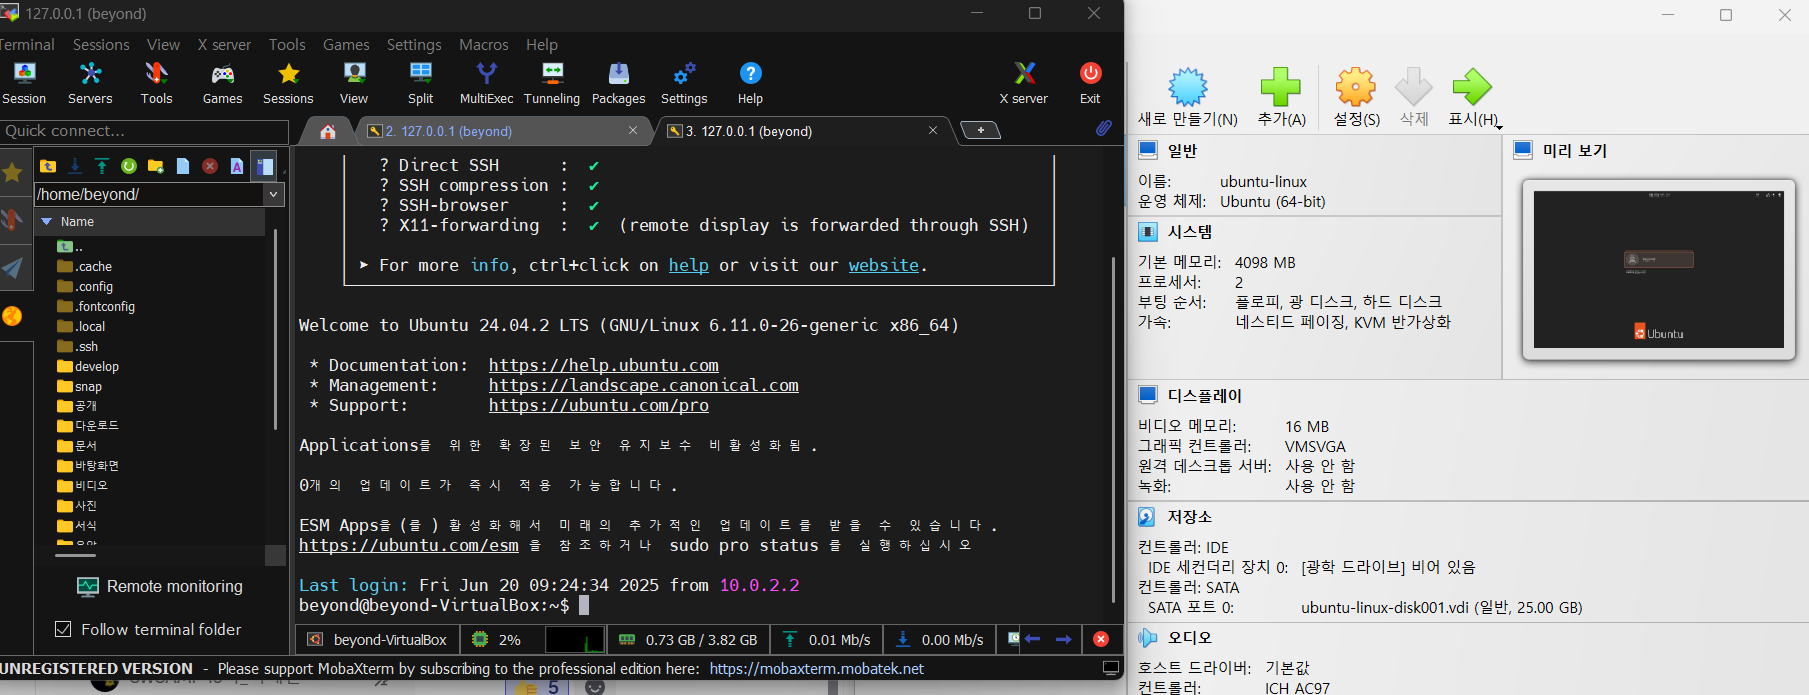Open the Macros menu
This screenshot has width=1809, height=695.
click(x=484, y=45)
